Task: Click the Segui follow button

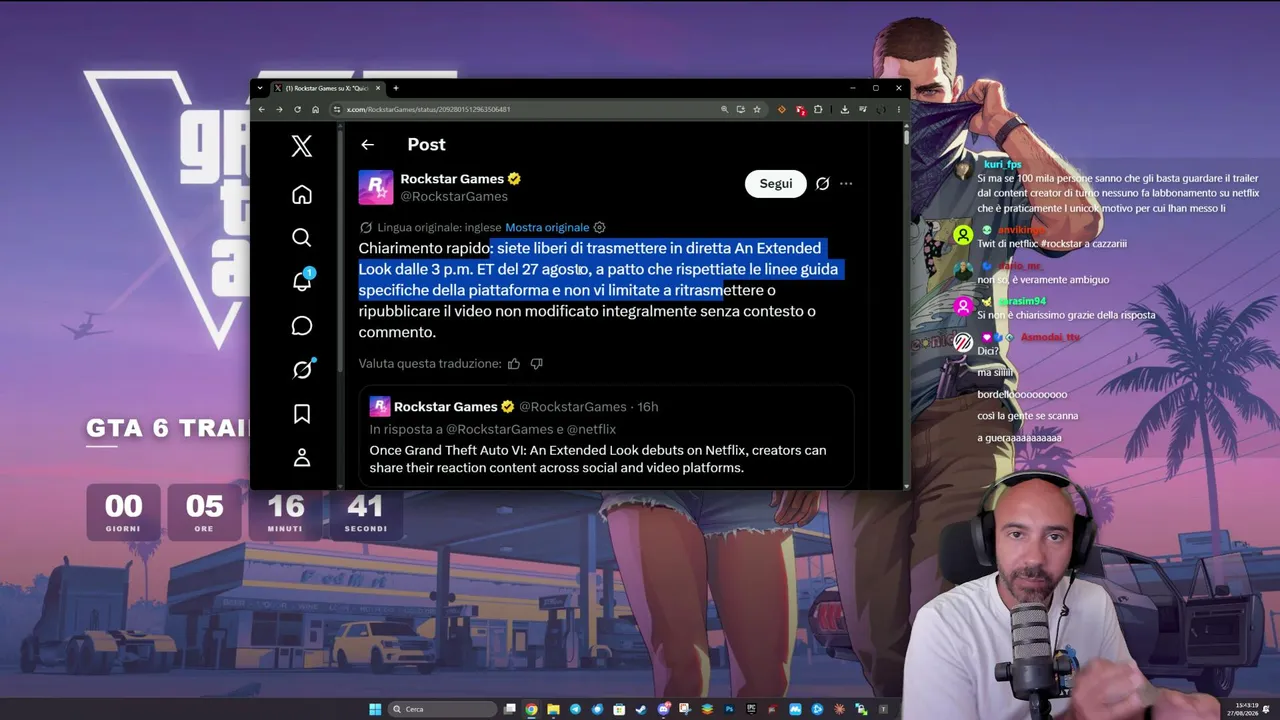Action: [775, 184]
